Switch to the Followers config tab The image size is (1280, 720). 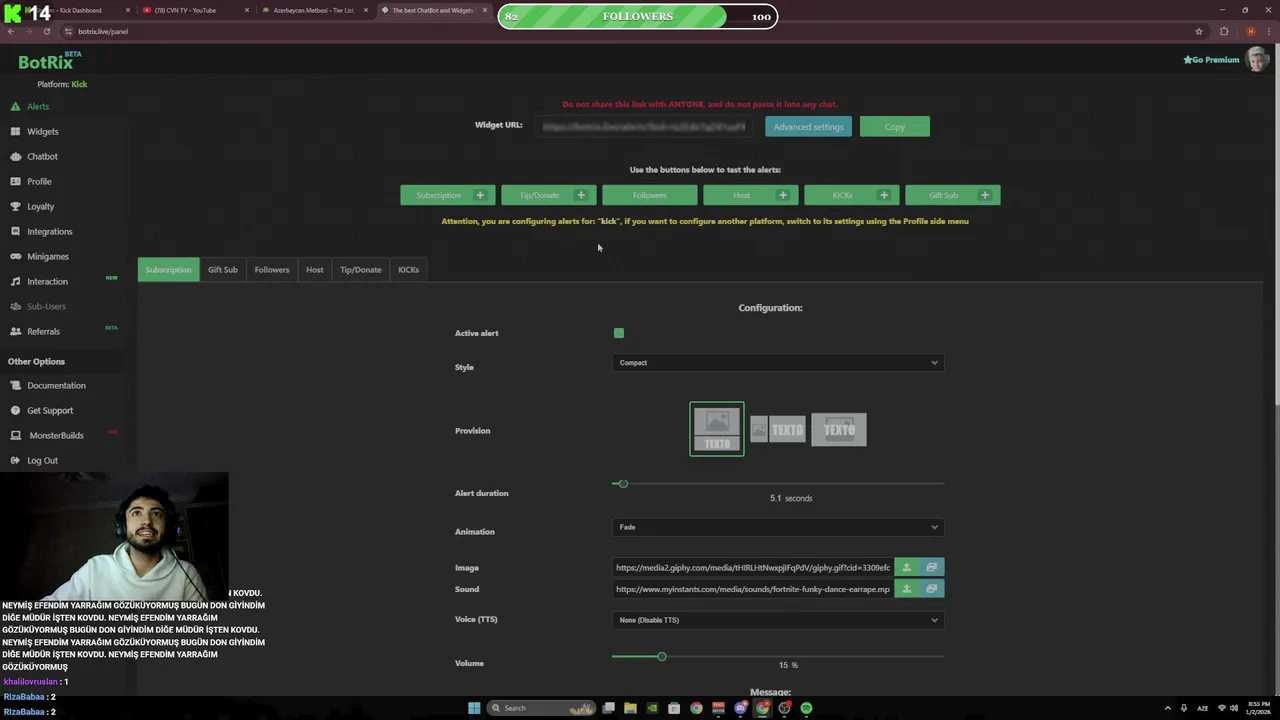point(272,269)
